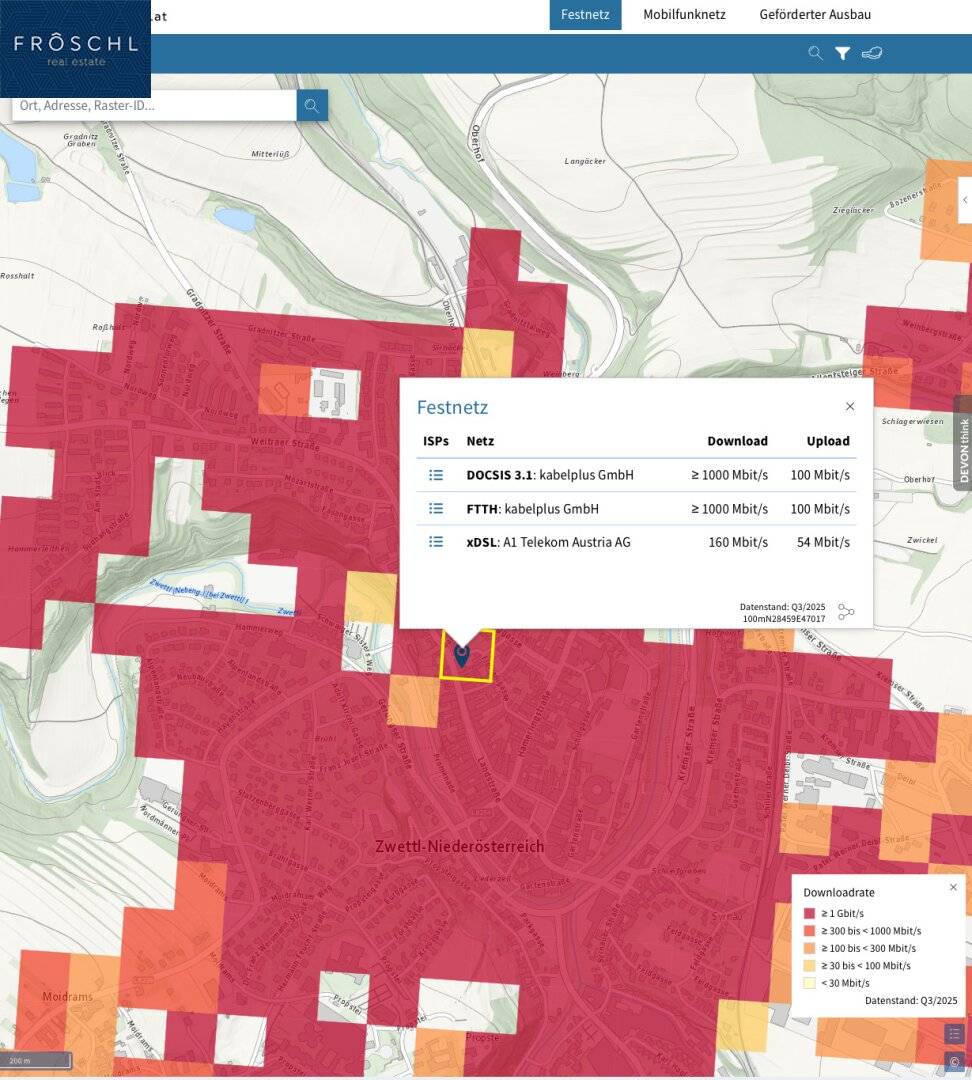The width and height of the screenshot is (972, 1080).
Task: Click the 'Festnetz' popup heading
Action: pos(453,407)
